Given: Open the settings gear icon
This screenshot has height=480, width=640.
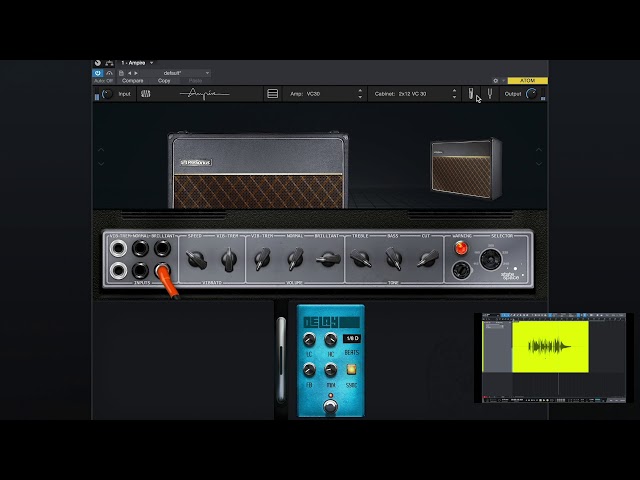Looking at the screenshot, I should (496, 81).
